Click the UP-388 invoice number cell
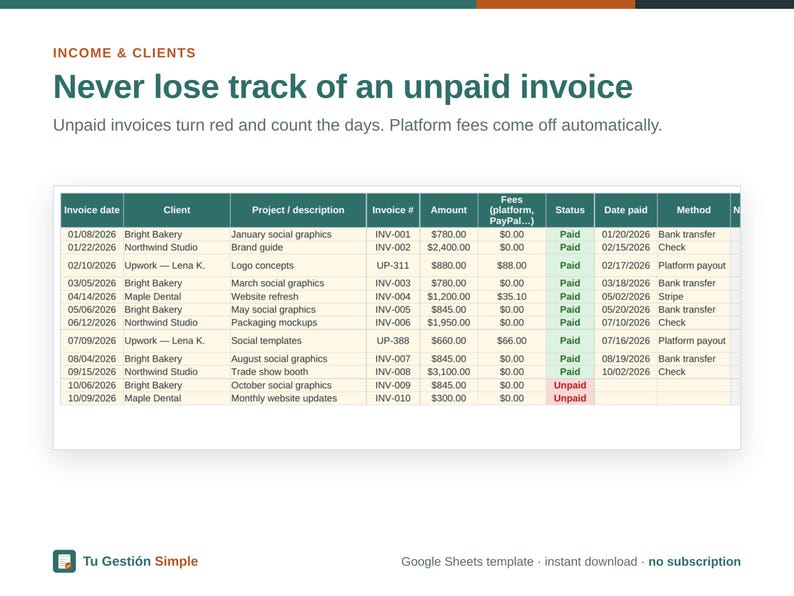Viewport: 794px width, 596px height. 393,341
